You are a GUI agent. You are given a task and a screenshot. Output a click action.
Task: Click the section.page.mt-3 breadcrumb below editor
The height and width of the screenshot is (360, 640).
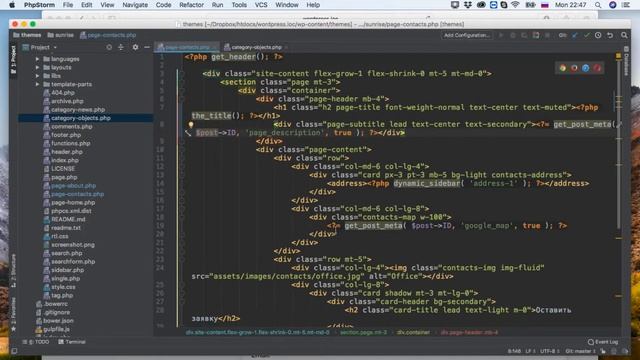[x=363, y=333]
